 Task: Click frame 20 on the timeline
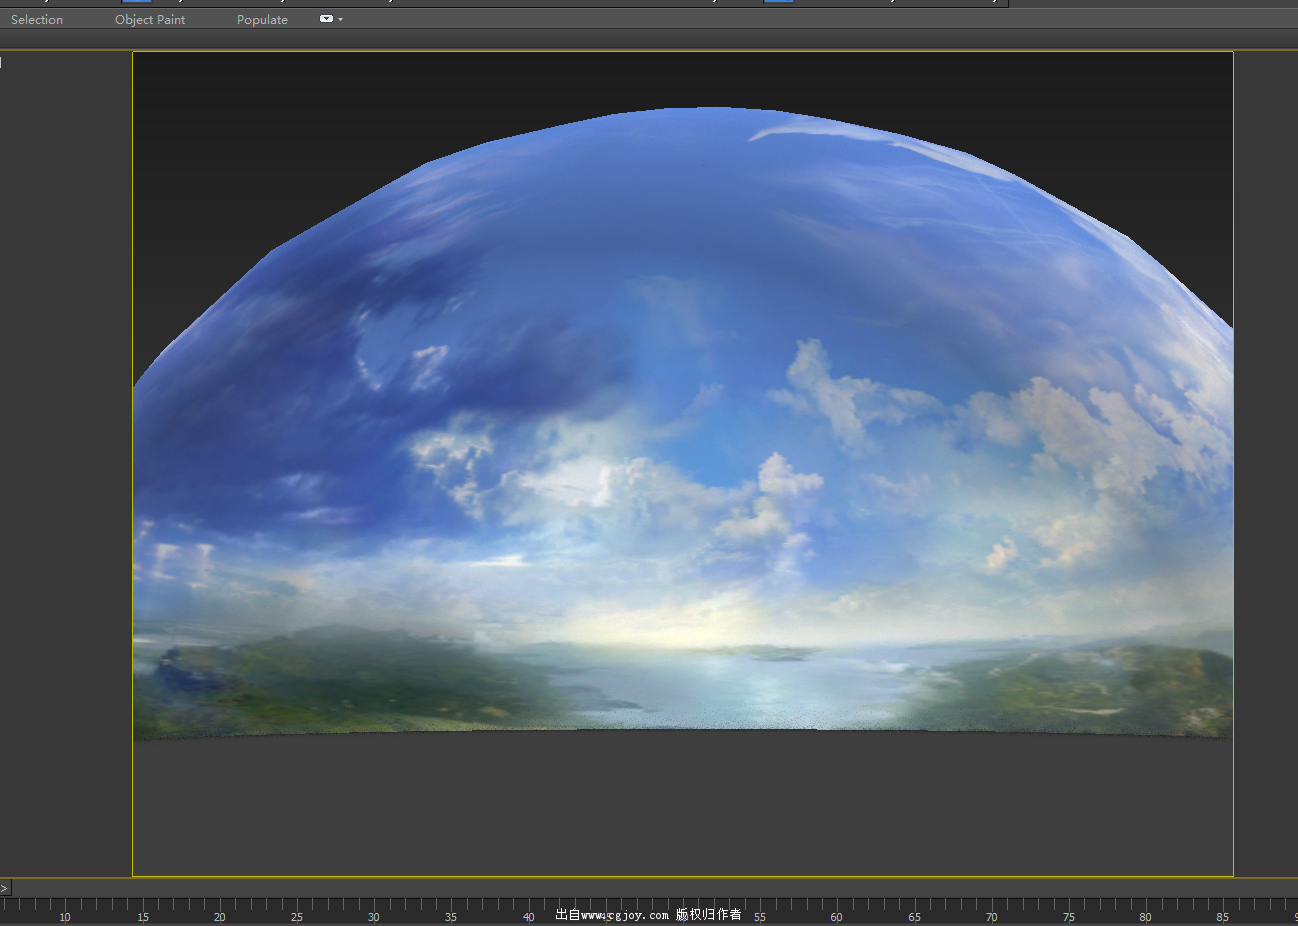coord(220,917)
